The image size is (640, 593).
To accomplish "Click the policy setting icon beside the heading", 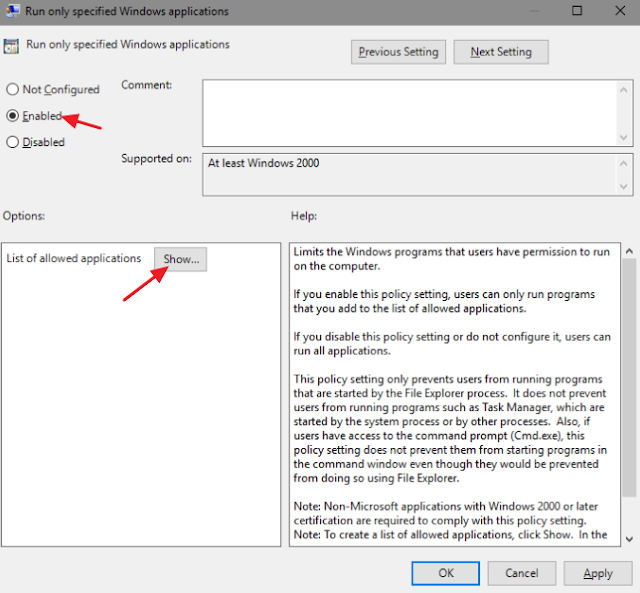I will point(11,46).
